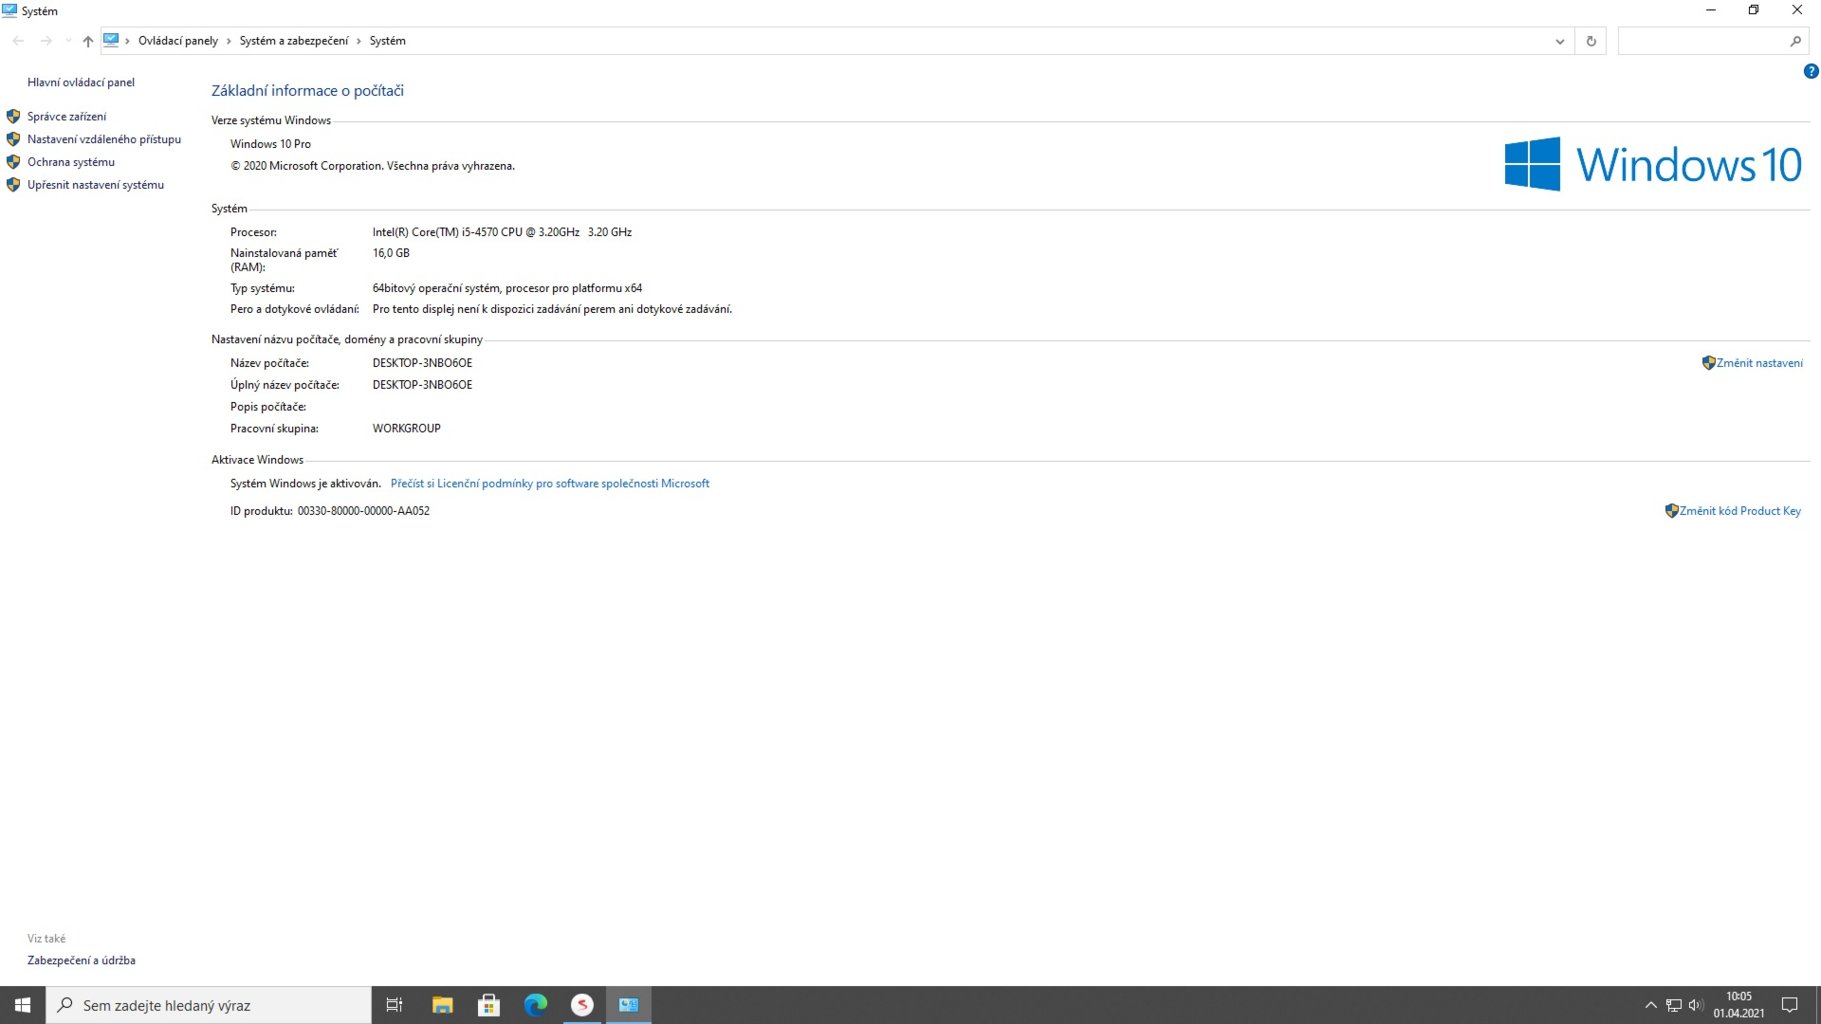Open the clock showing 10:05
1821x1024 pixels.
click(x=1739, y=1005)
